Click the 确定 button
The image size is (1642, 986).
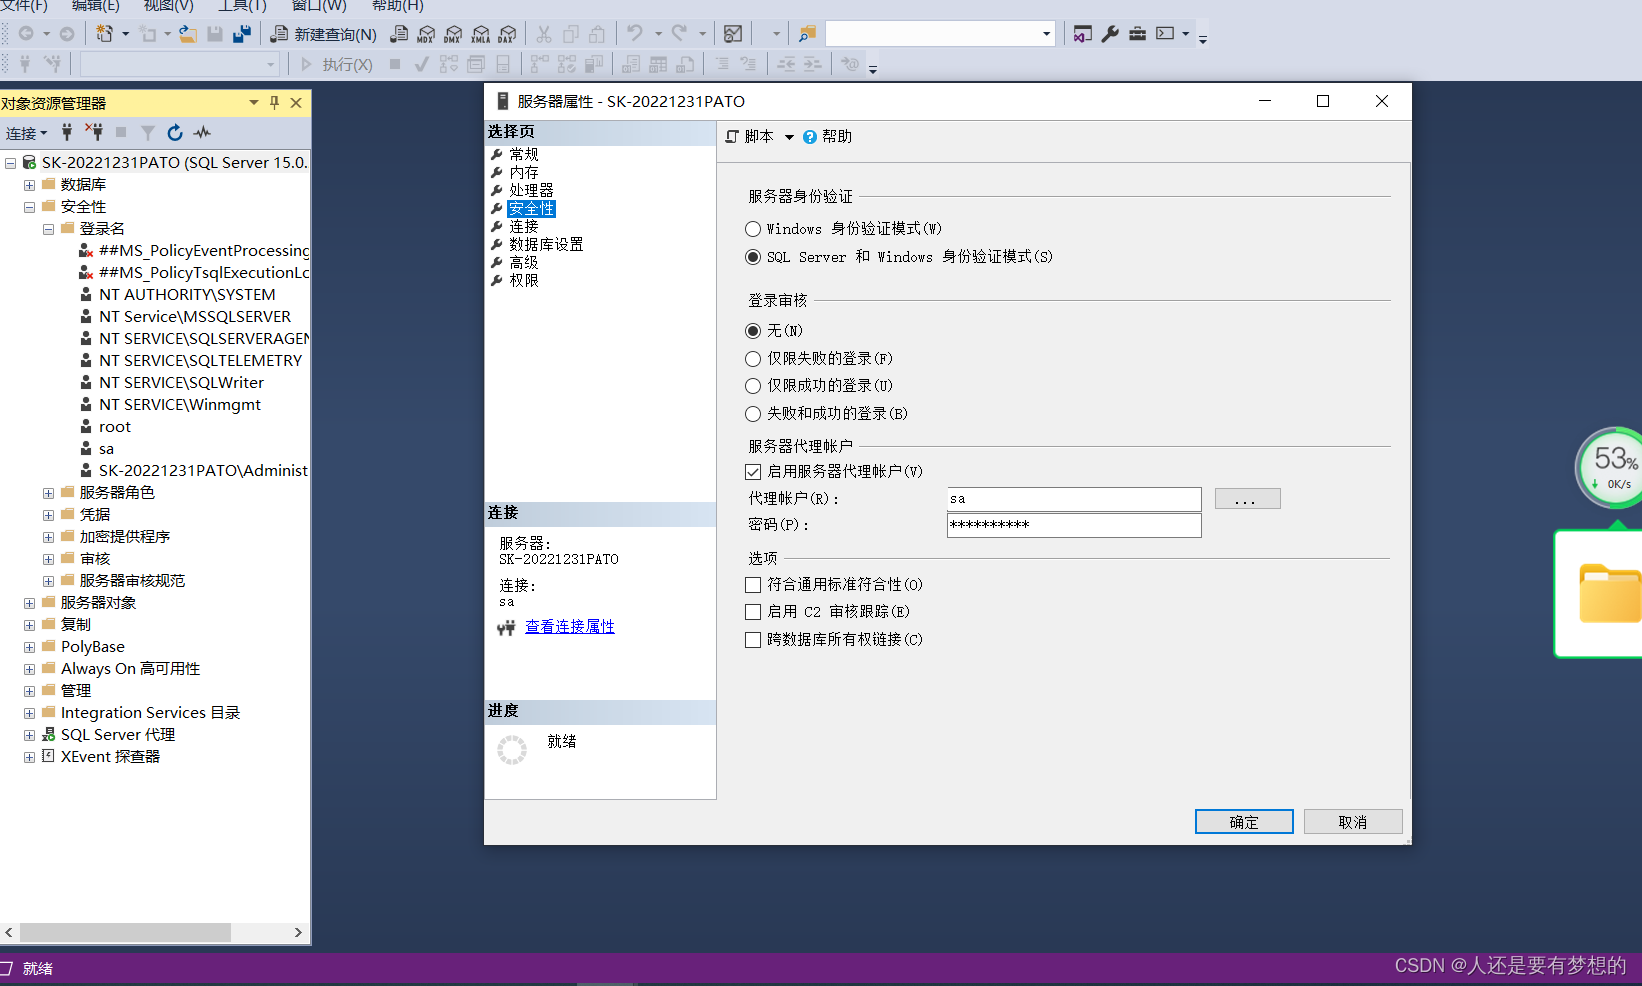[1244, 822]
